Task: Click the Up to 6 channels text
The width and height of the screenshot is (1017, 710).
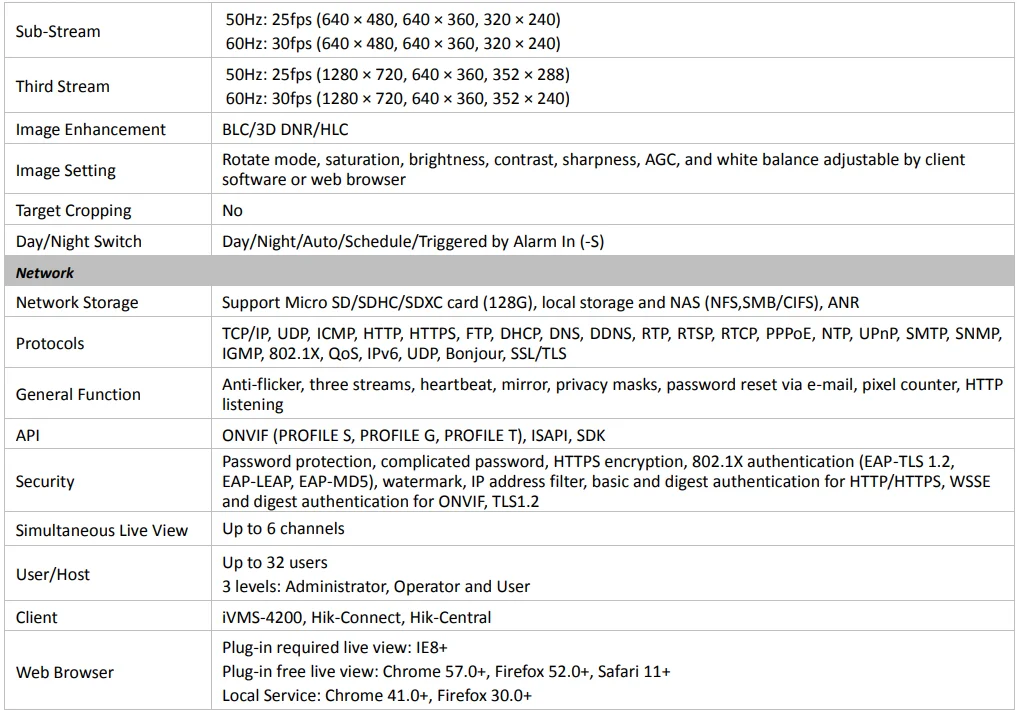Action: [283, 528]
